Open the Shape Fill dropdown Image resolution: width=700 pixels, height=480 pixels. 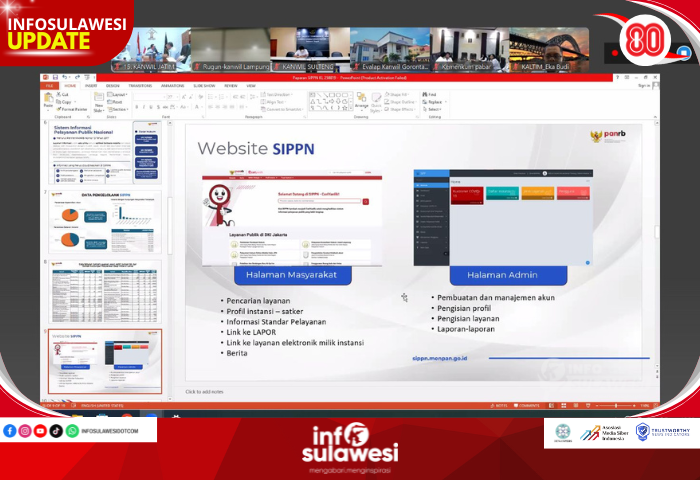click(397, 95)
